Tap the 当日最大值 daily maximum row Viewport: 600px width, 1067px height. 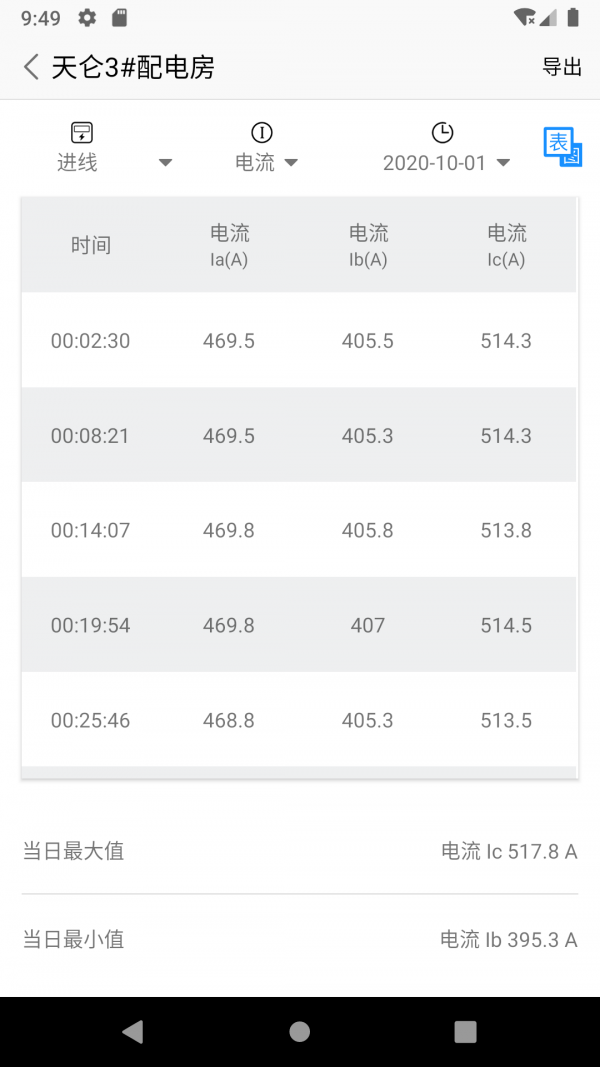299,851
